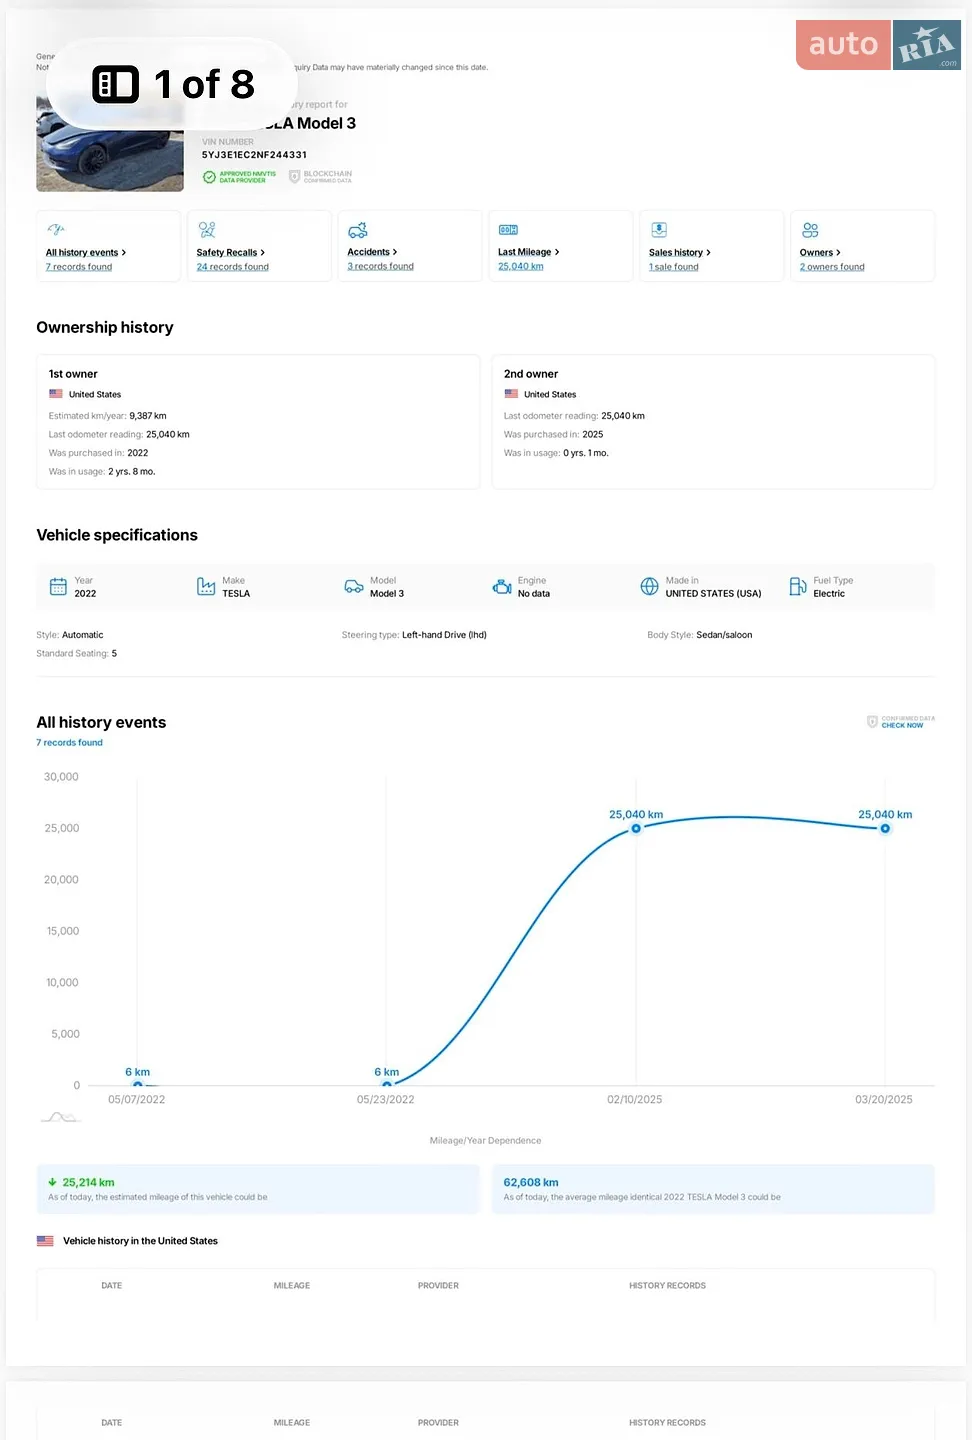Screen dimensions: 972x1440
Task: Click the Vehicle specifications heading
Action: [117, 535]
